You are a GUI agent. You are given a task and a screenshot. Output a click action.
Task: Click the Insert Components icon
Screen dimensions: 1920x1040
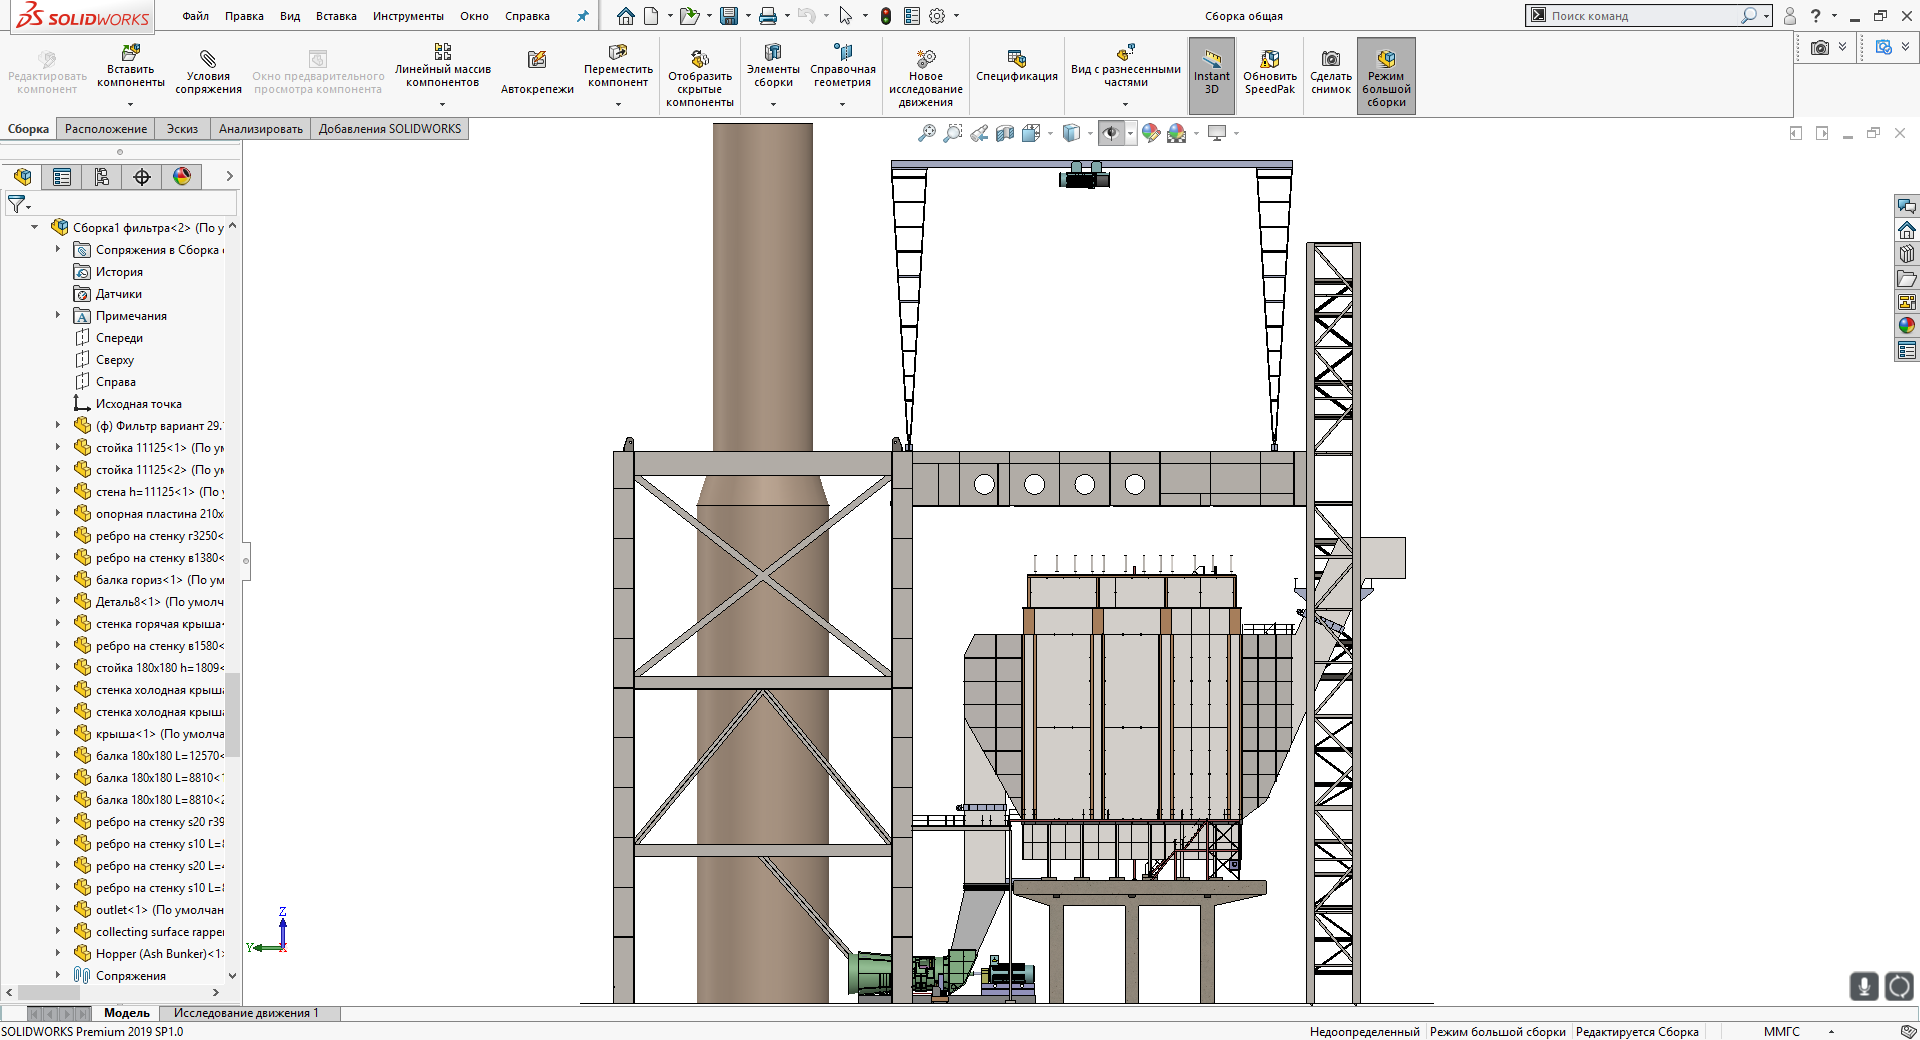130,54
